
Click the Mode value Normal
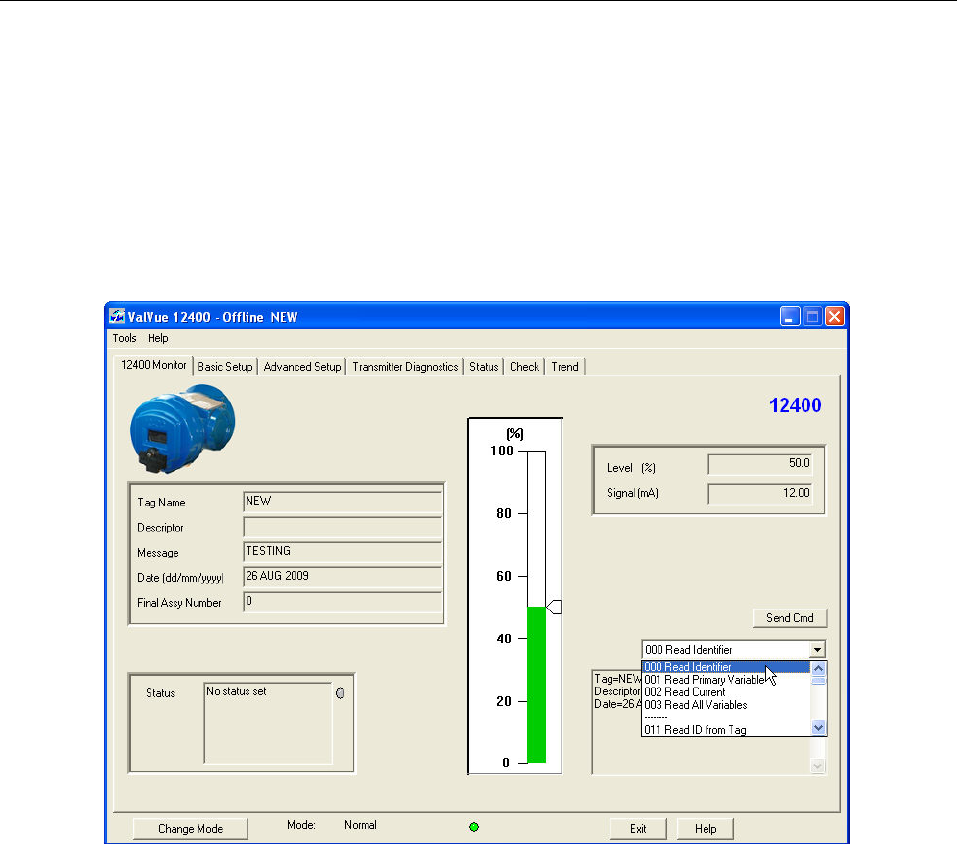[x=360, y=825]
